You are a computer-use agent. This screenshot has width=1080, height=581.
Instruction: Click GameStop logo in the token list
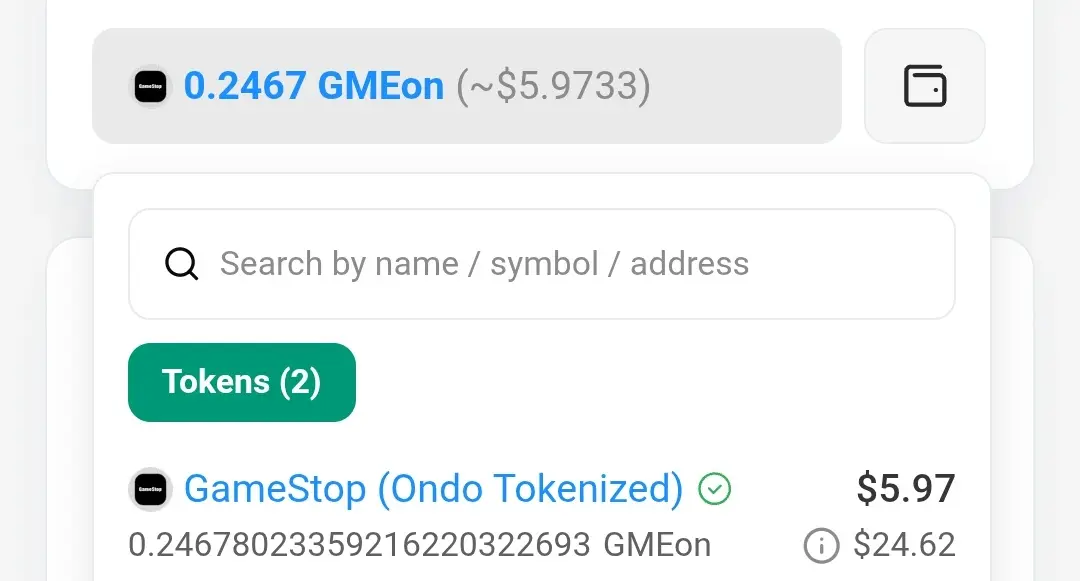coord(150,490)
